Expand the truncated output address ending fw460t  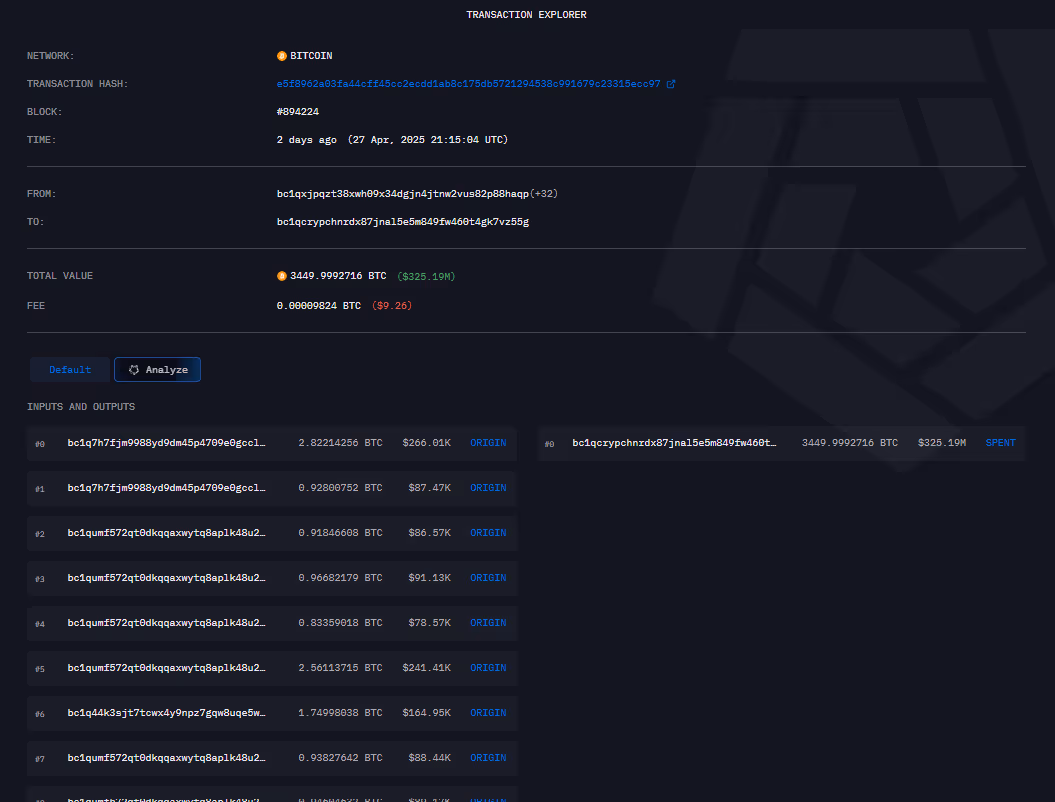[x=675, y=442]
